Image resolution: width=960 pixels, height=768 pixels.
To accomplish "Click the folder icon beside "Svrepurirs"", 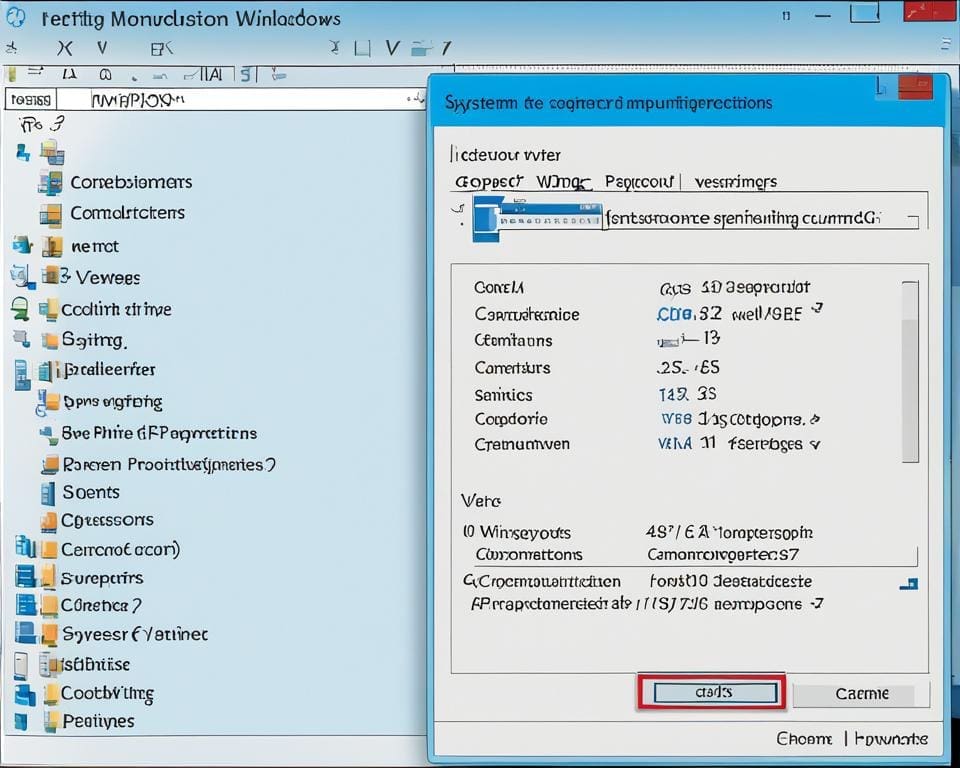I will pos(48,578).
